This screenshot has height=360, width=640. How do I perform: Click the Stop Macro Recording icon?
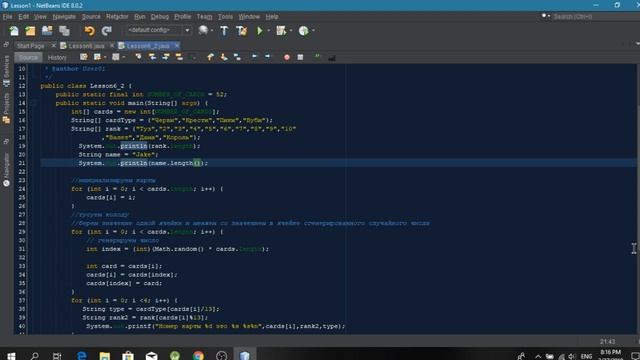pos(300,58)
